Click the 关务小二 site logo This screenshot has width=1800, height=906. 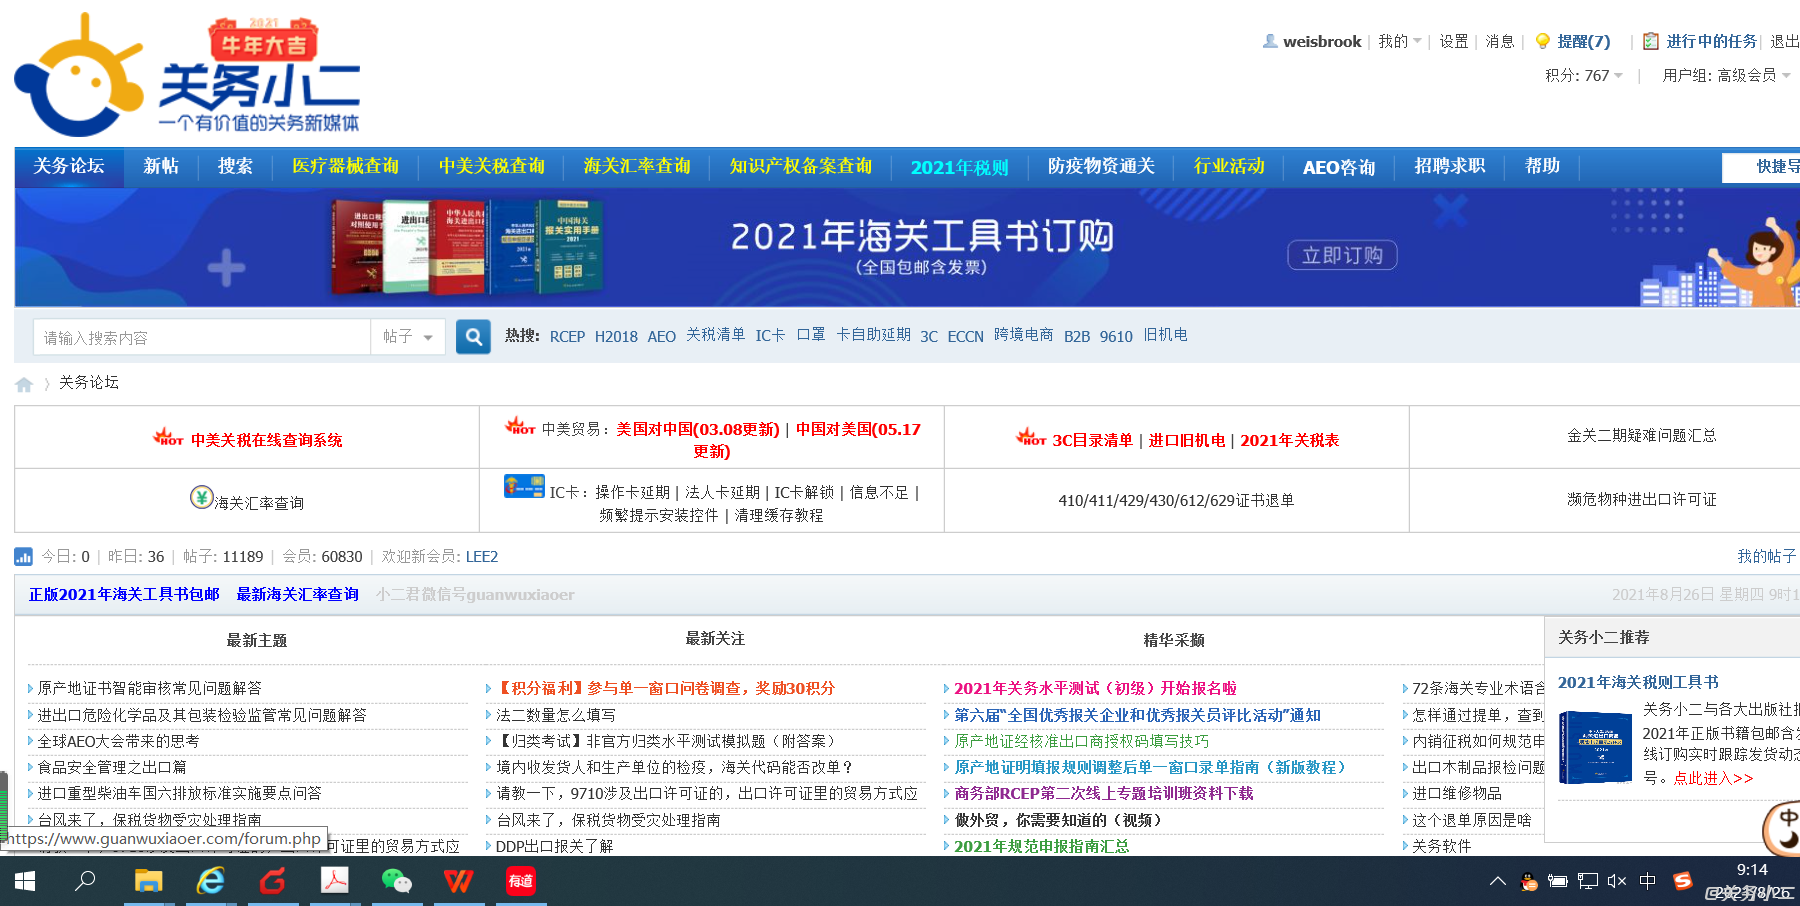click(x=187, y=76)
